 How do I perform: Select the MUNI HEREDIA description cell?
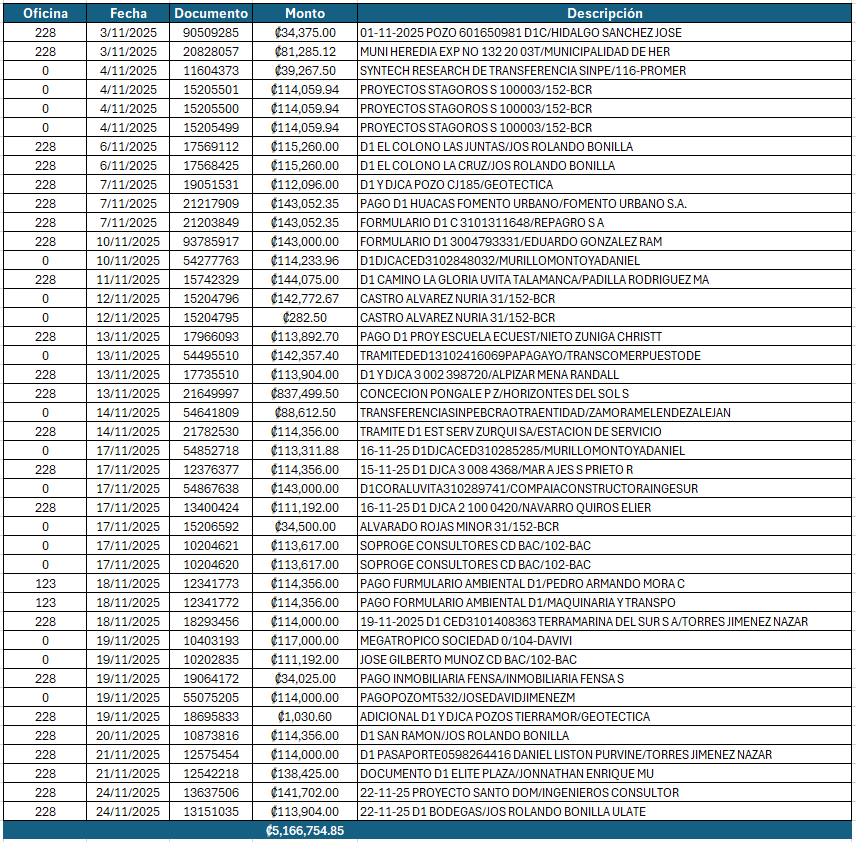(x=604, y=51)
